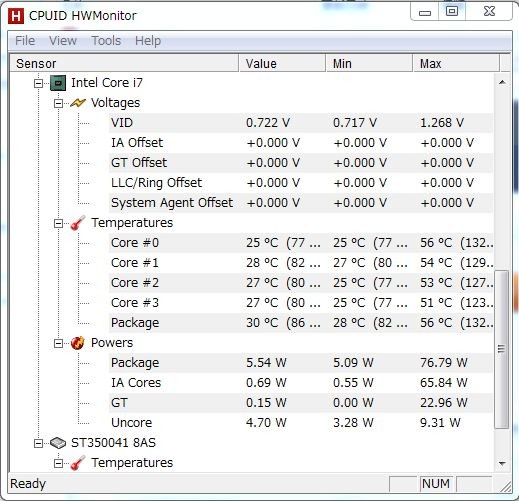Collapse the Powers group
Viewport: 519px width, 501px height.
[x=58, y=343]
